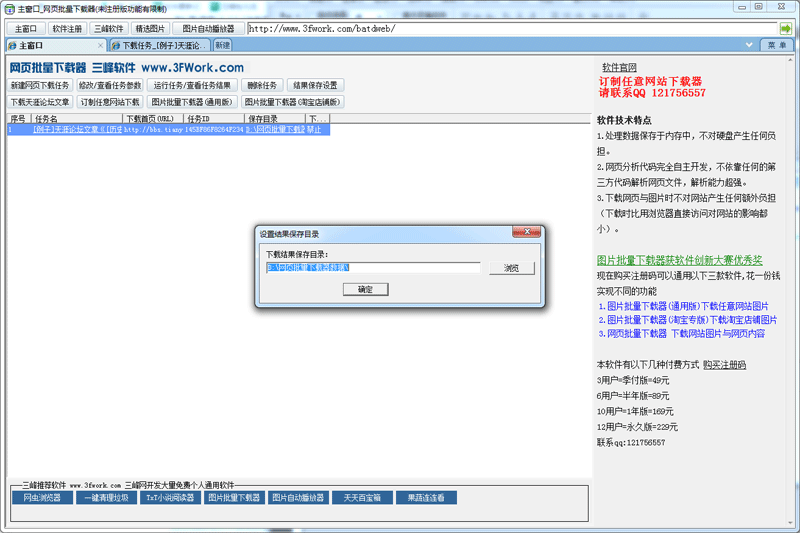
Task: Open the tab list dropdown arrow beside 菜单
Action: pyautogui.click(x=748, y=45)
